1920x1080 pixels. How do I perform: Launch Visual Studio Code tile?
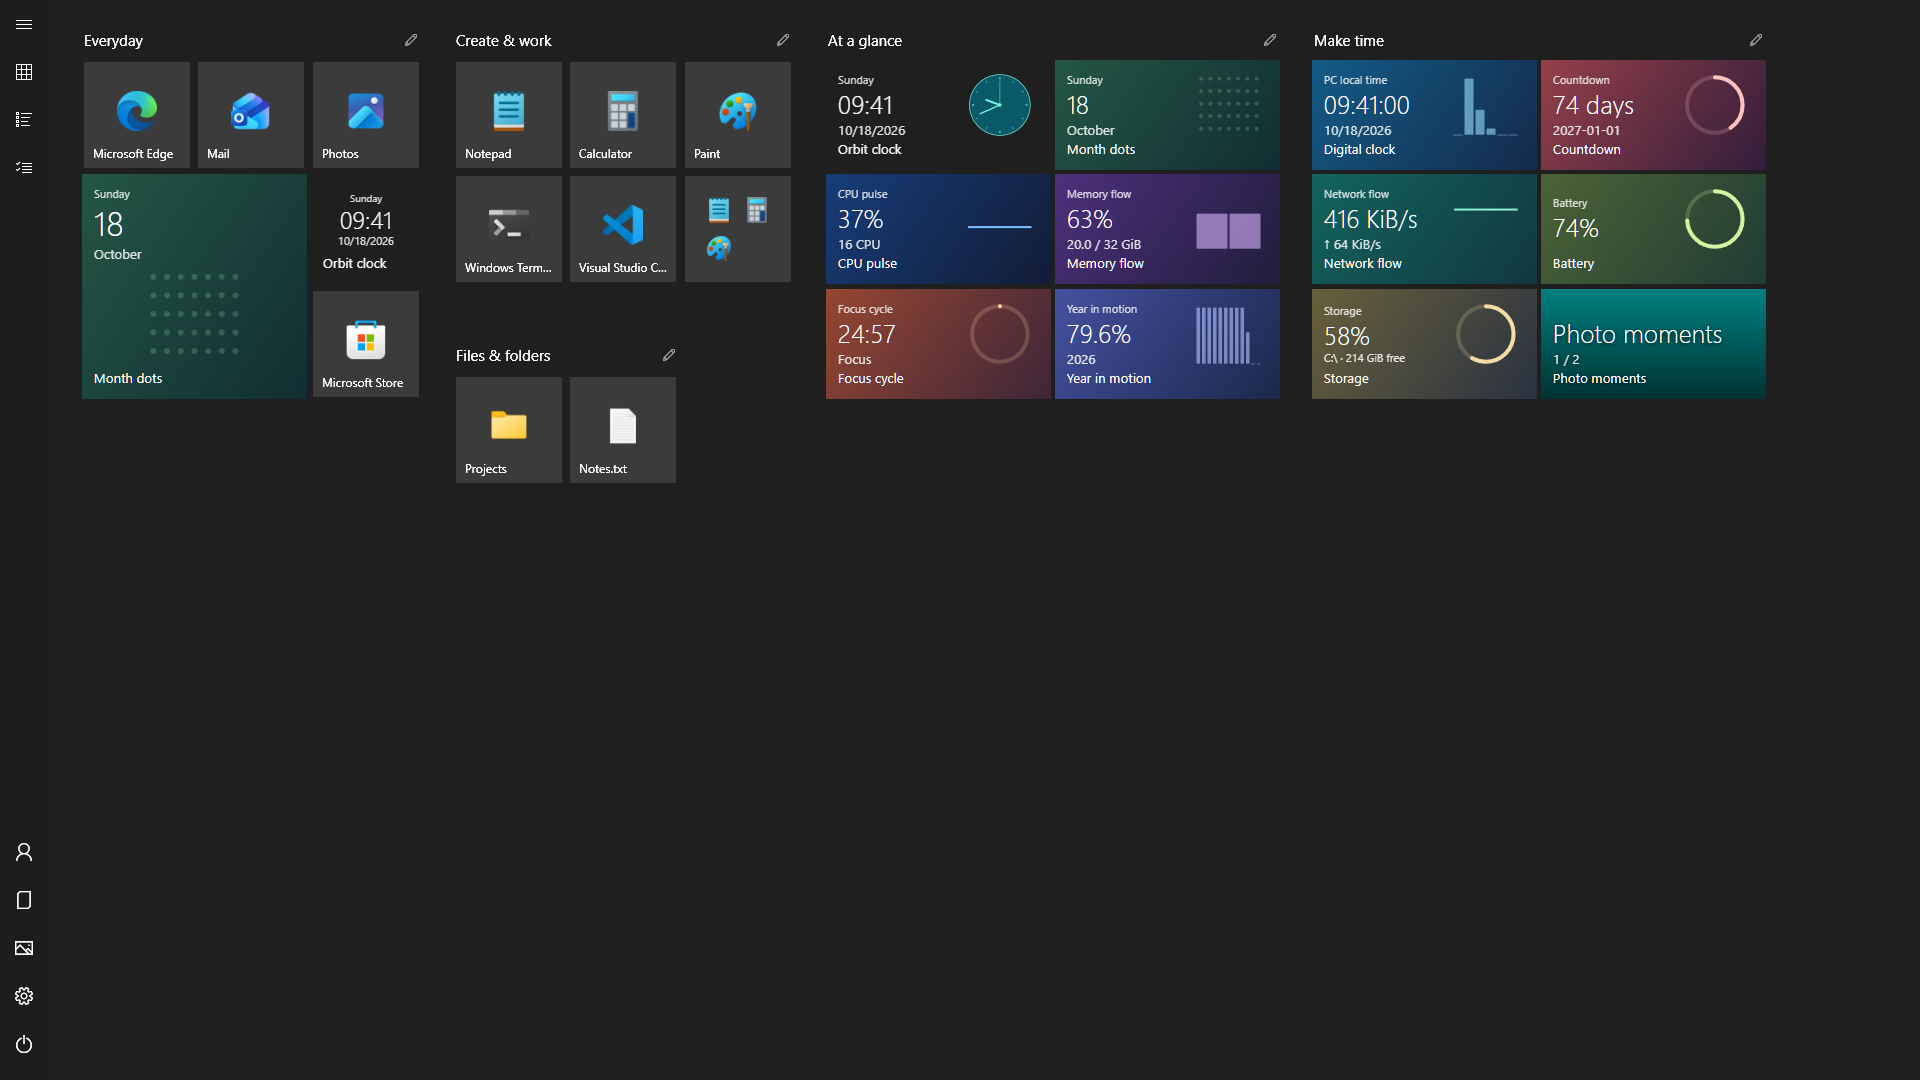[623, 229]
